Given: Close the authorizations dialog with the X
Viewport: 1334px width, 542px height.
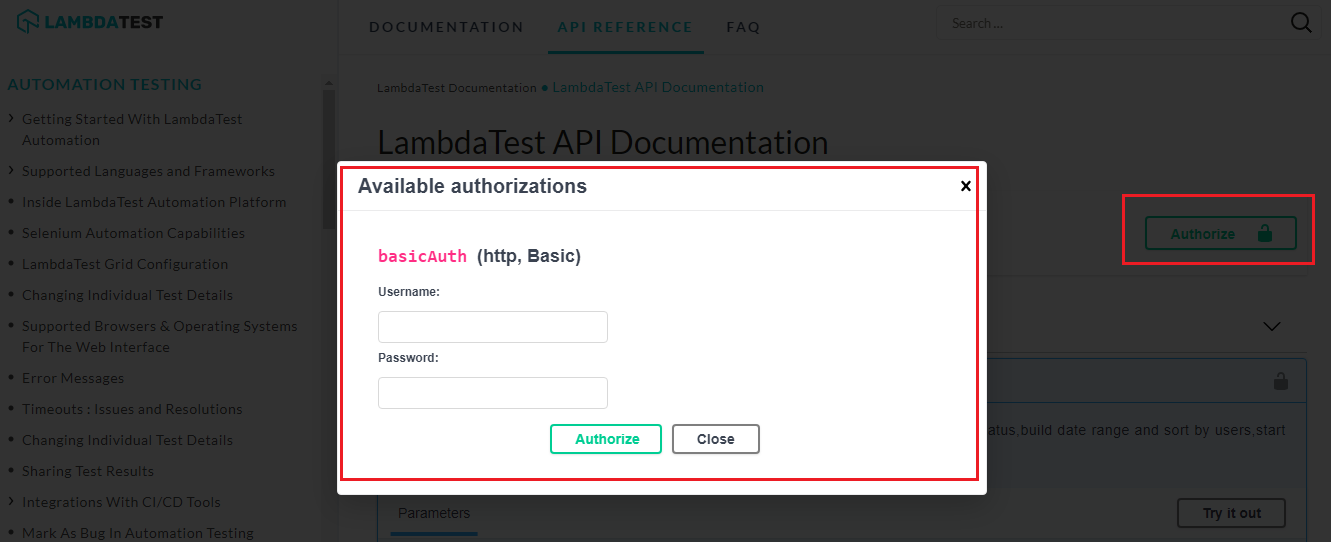Looking at the screenshot, I should click(x=966, y=186).
